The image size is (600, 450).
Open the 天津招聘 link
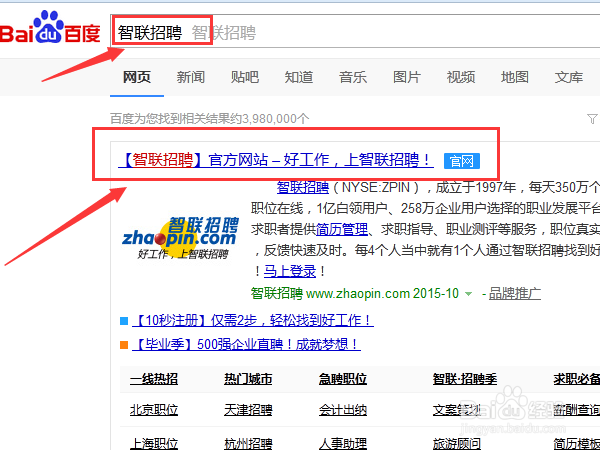248,410
